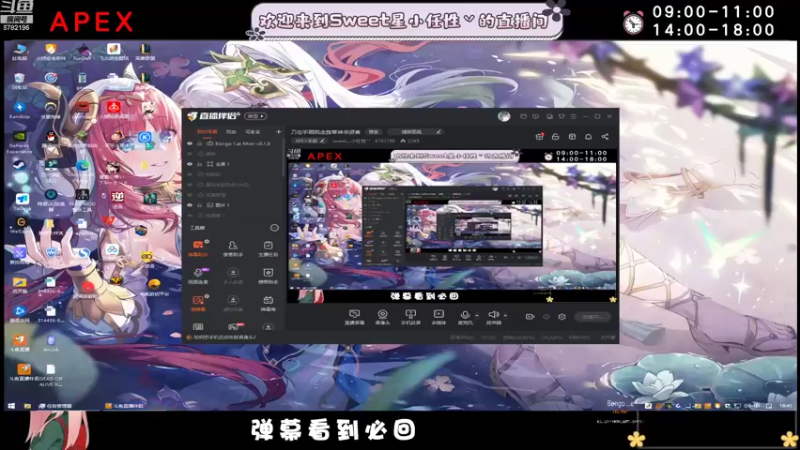The height and width of the screenshot is (450, 800).
Task: Open GeForce Experience desktop icon
Action: [19, 142]
